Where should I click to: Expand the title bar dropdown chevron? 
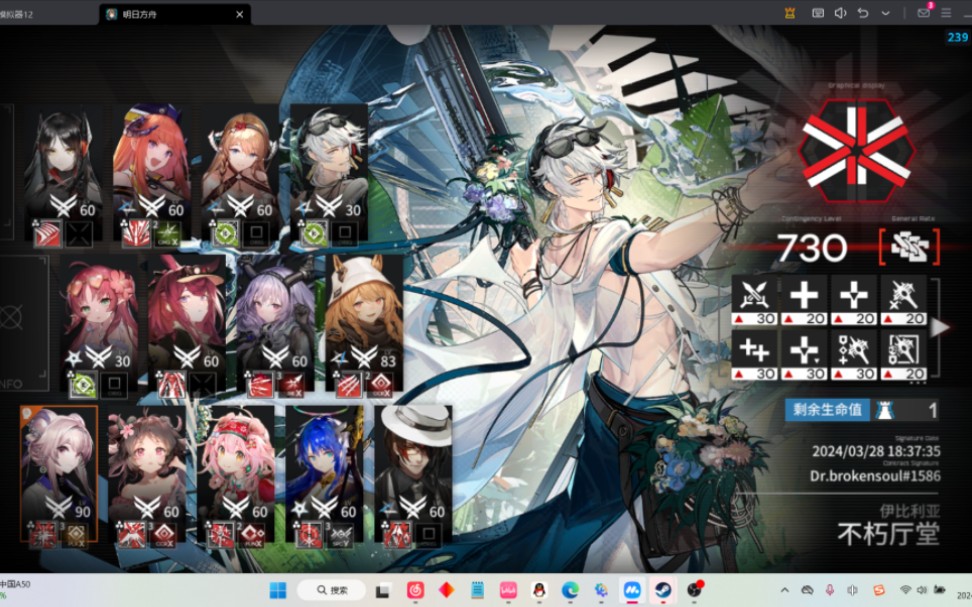tap(885, 13)
